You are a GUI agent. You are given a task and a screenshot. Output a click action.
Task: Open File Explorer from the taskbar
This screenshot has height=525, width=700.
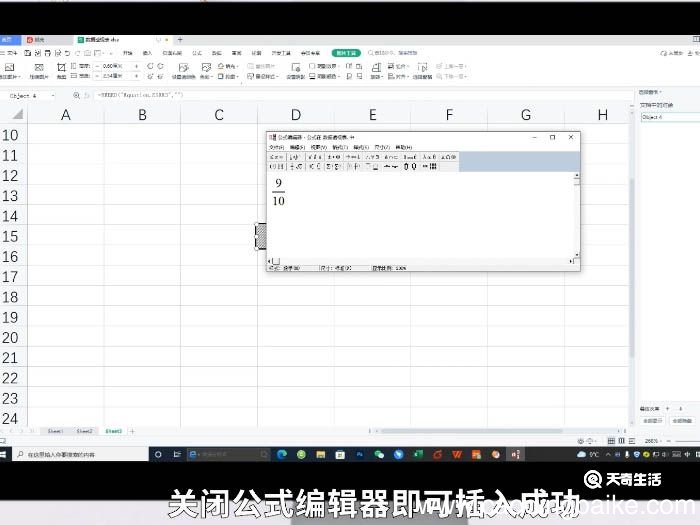click(321, 454)
